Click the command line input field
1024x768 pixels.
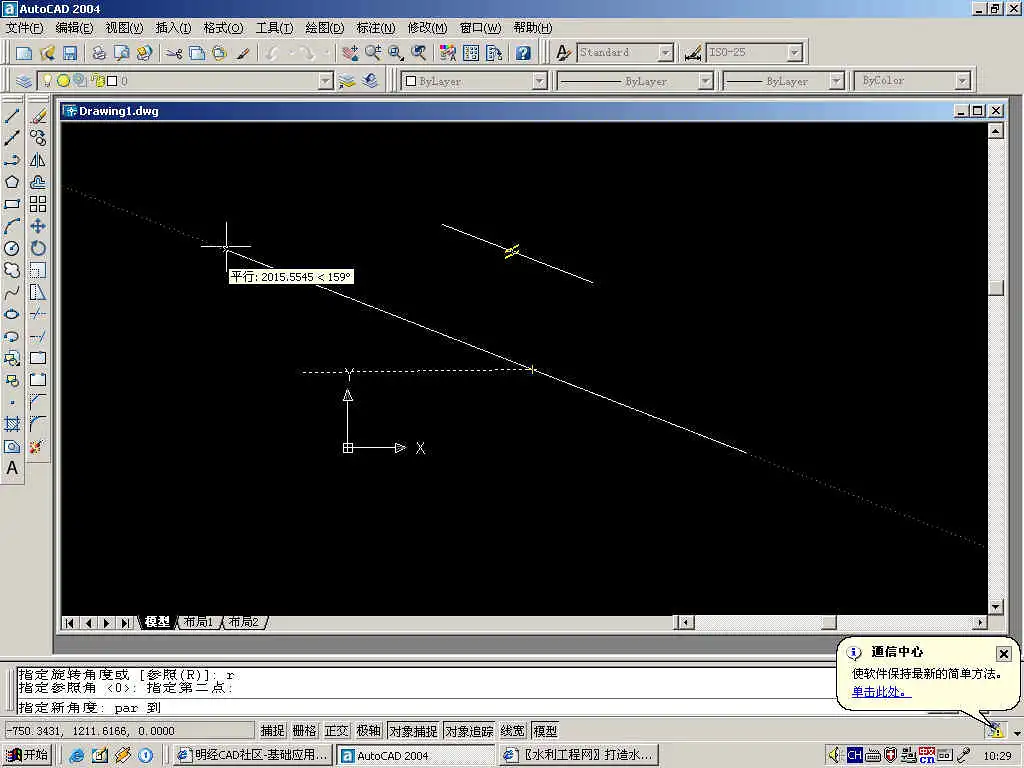(x=424, y=707)
